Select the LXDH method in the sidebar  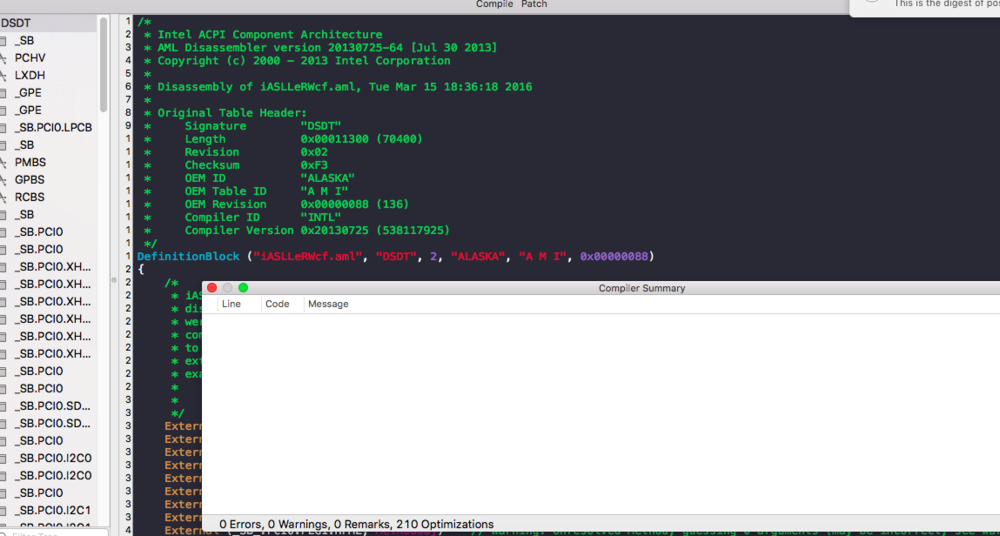click(x=30, y=75)
